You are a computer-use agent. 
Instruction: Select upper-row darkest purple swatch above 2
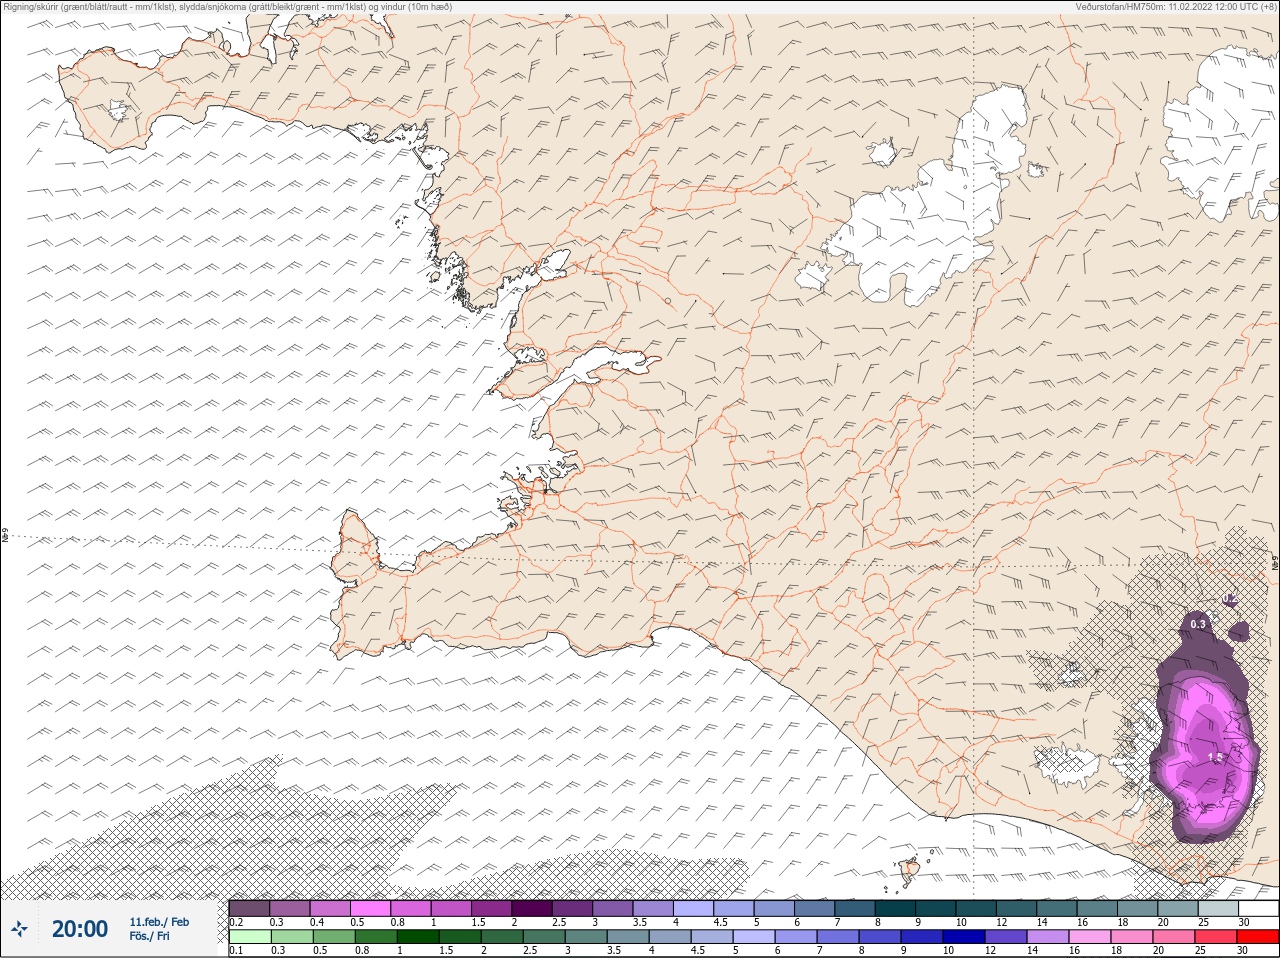532,908
